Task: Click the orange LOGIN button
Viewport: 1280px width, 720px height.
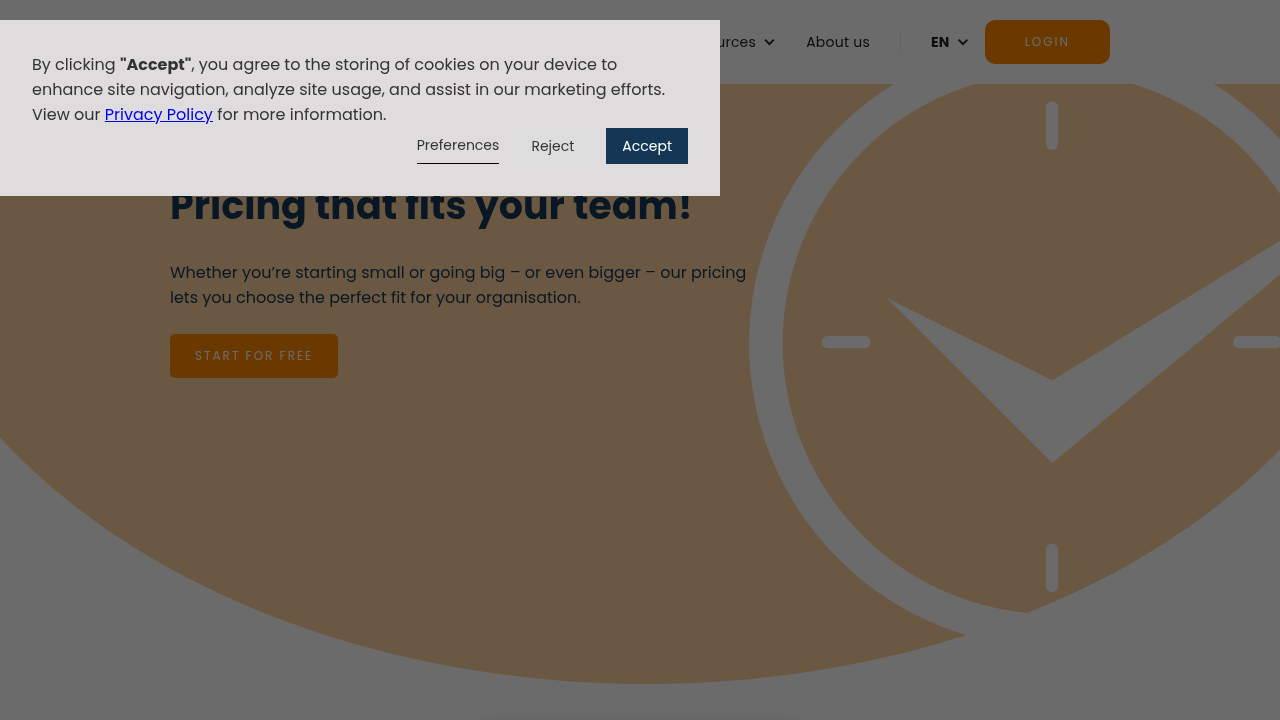Action: (x=1047, y=42)
